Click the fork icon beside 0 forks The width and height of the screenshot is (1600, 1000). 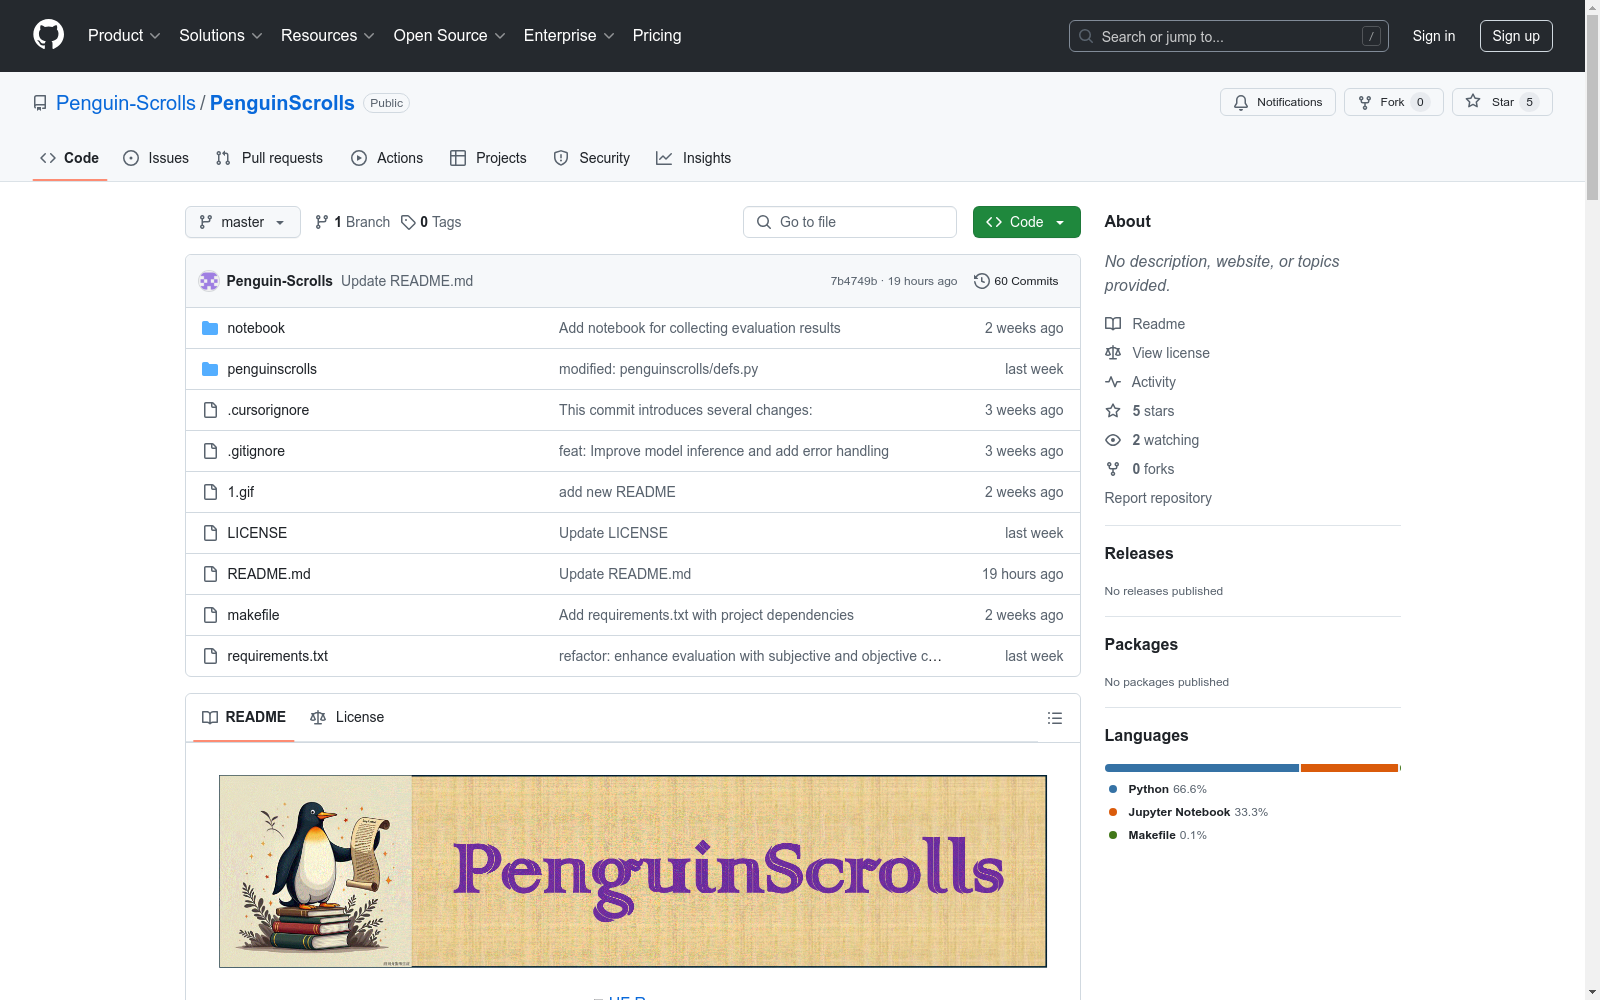coord(1113,469)
